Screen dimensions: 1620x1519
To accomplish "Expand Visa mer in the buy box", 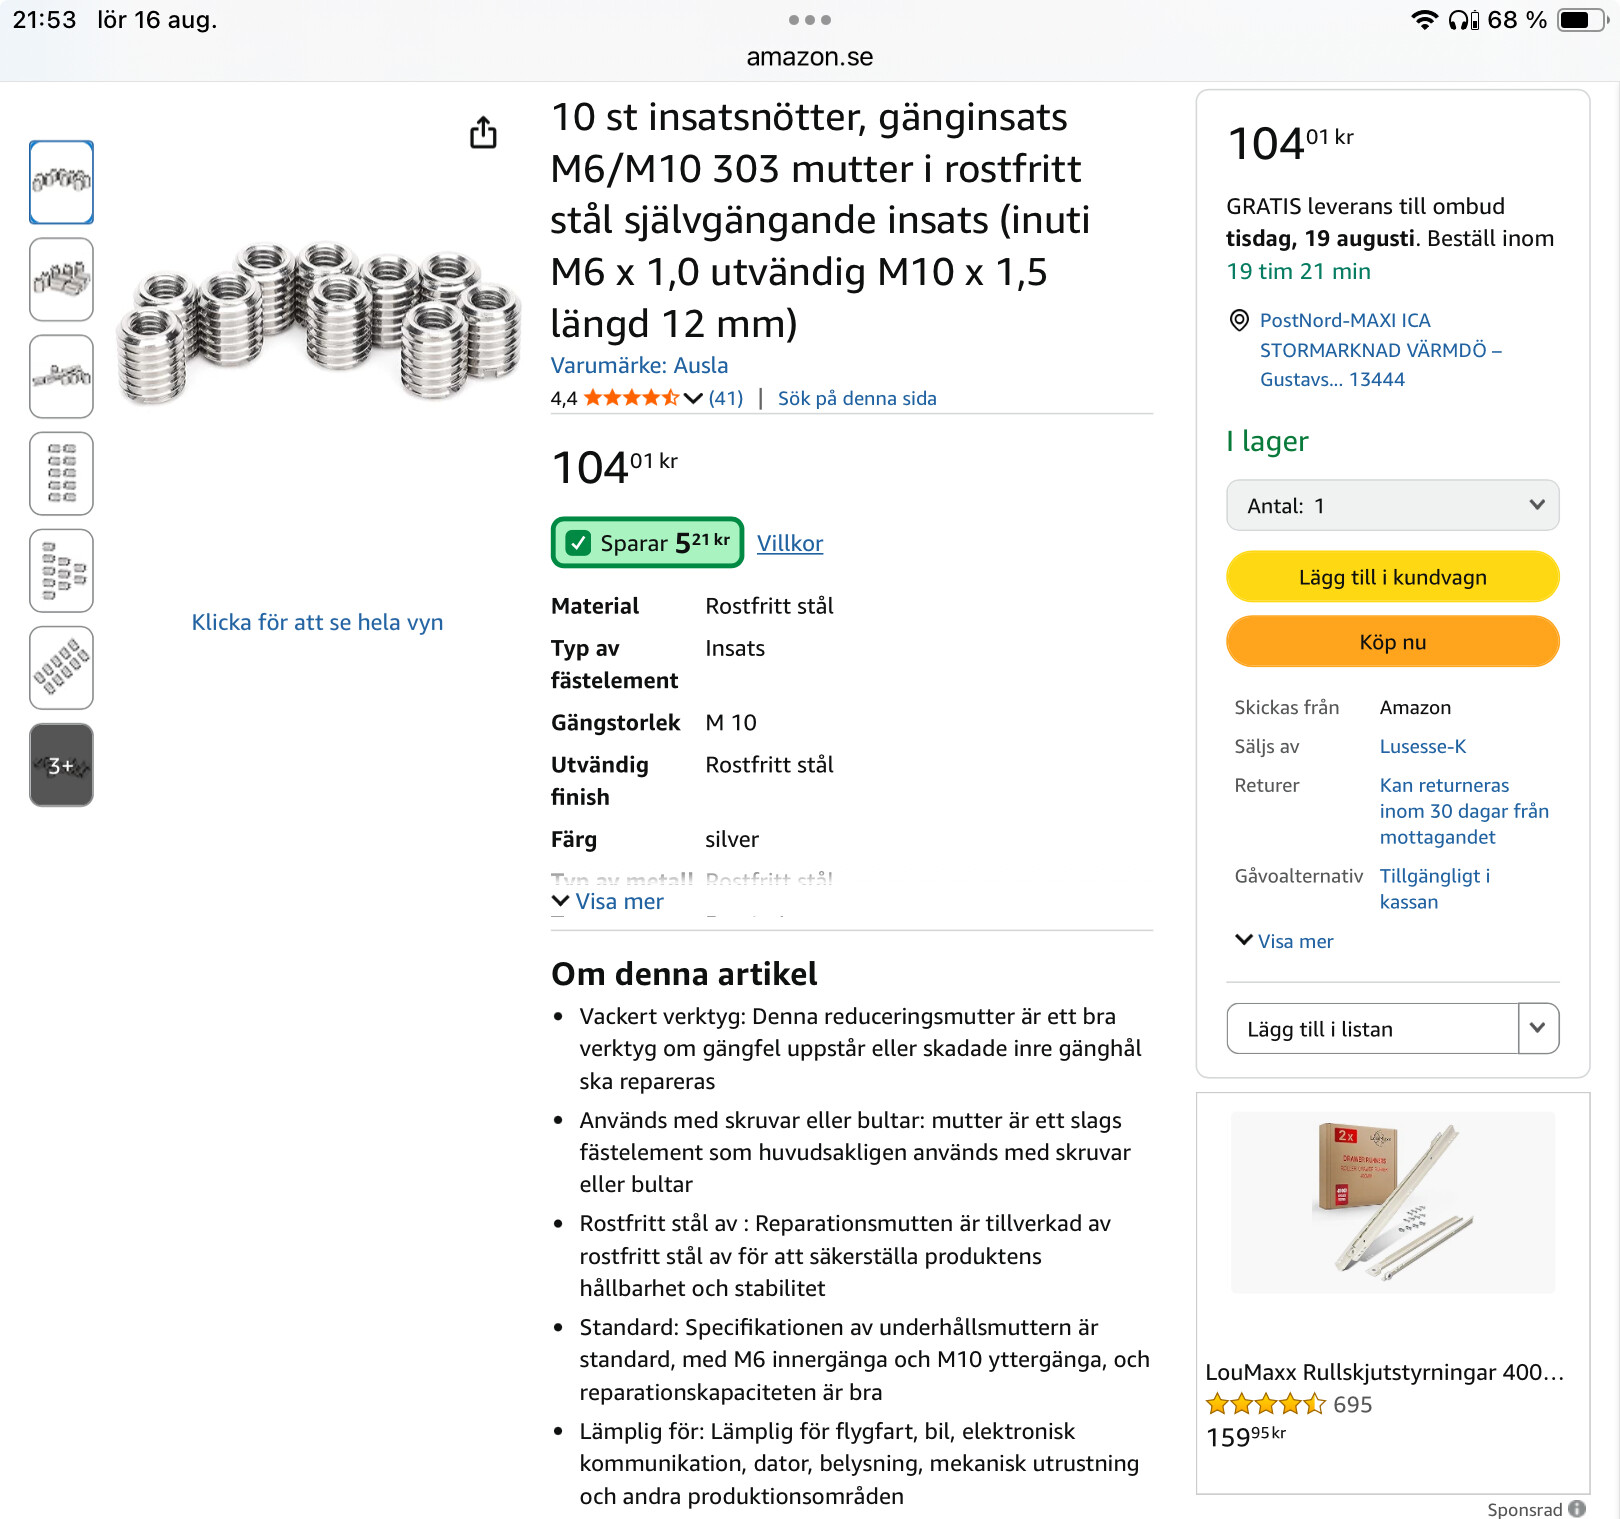I will [x=1285, y=941].
